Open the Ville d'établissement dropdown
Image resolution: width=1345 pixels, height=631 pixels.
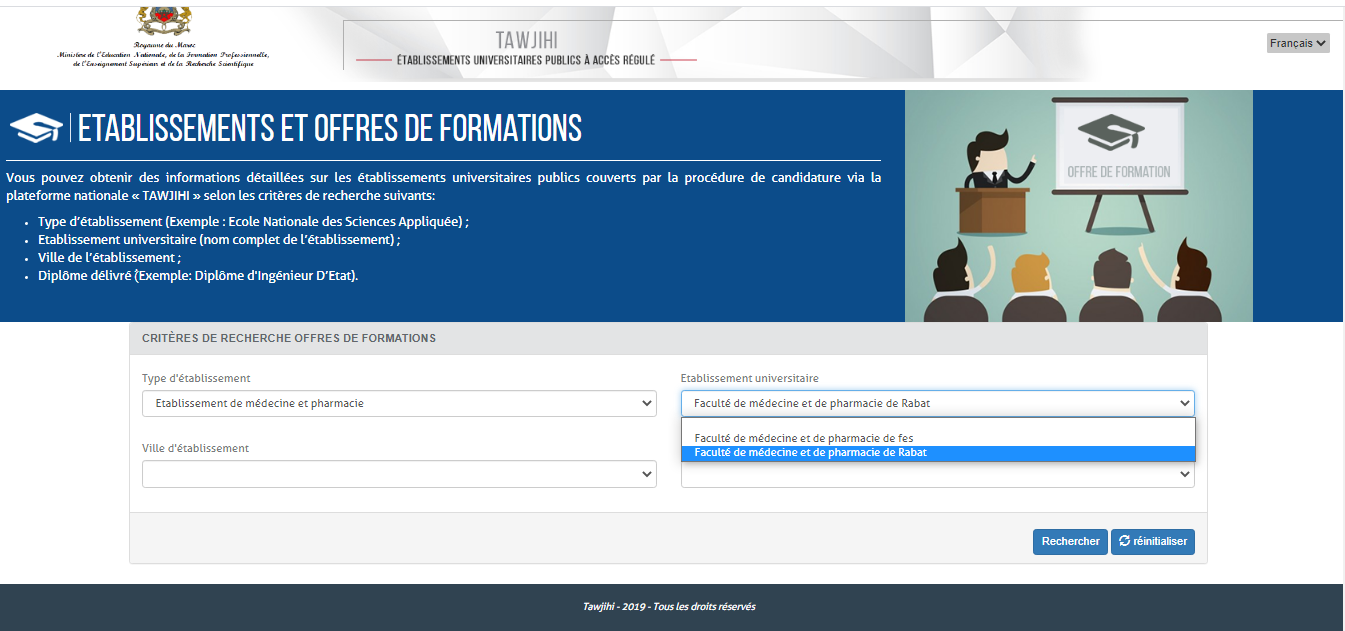pyautogui.click(x=399, y=474)
